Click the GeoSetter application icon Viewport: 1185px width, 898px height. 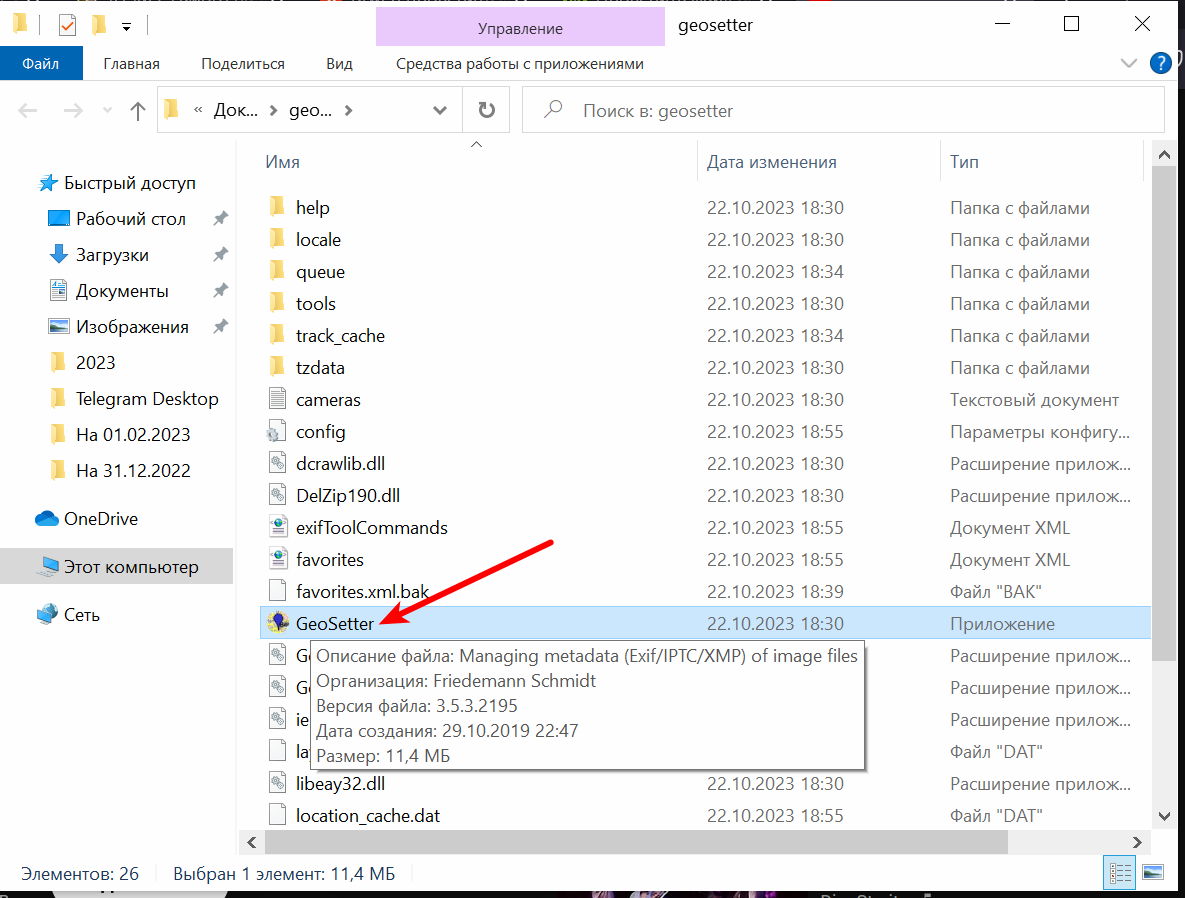[x=278, y=623]
